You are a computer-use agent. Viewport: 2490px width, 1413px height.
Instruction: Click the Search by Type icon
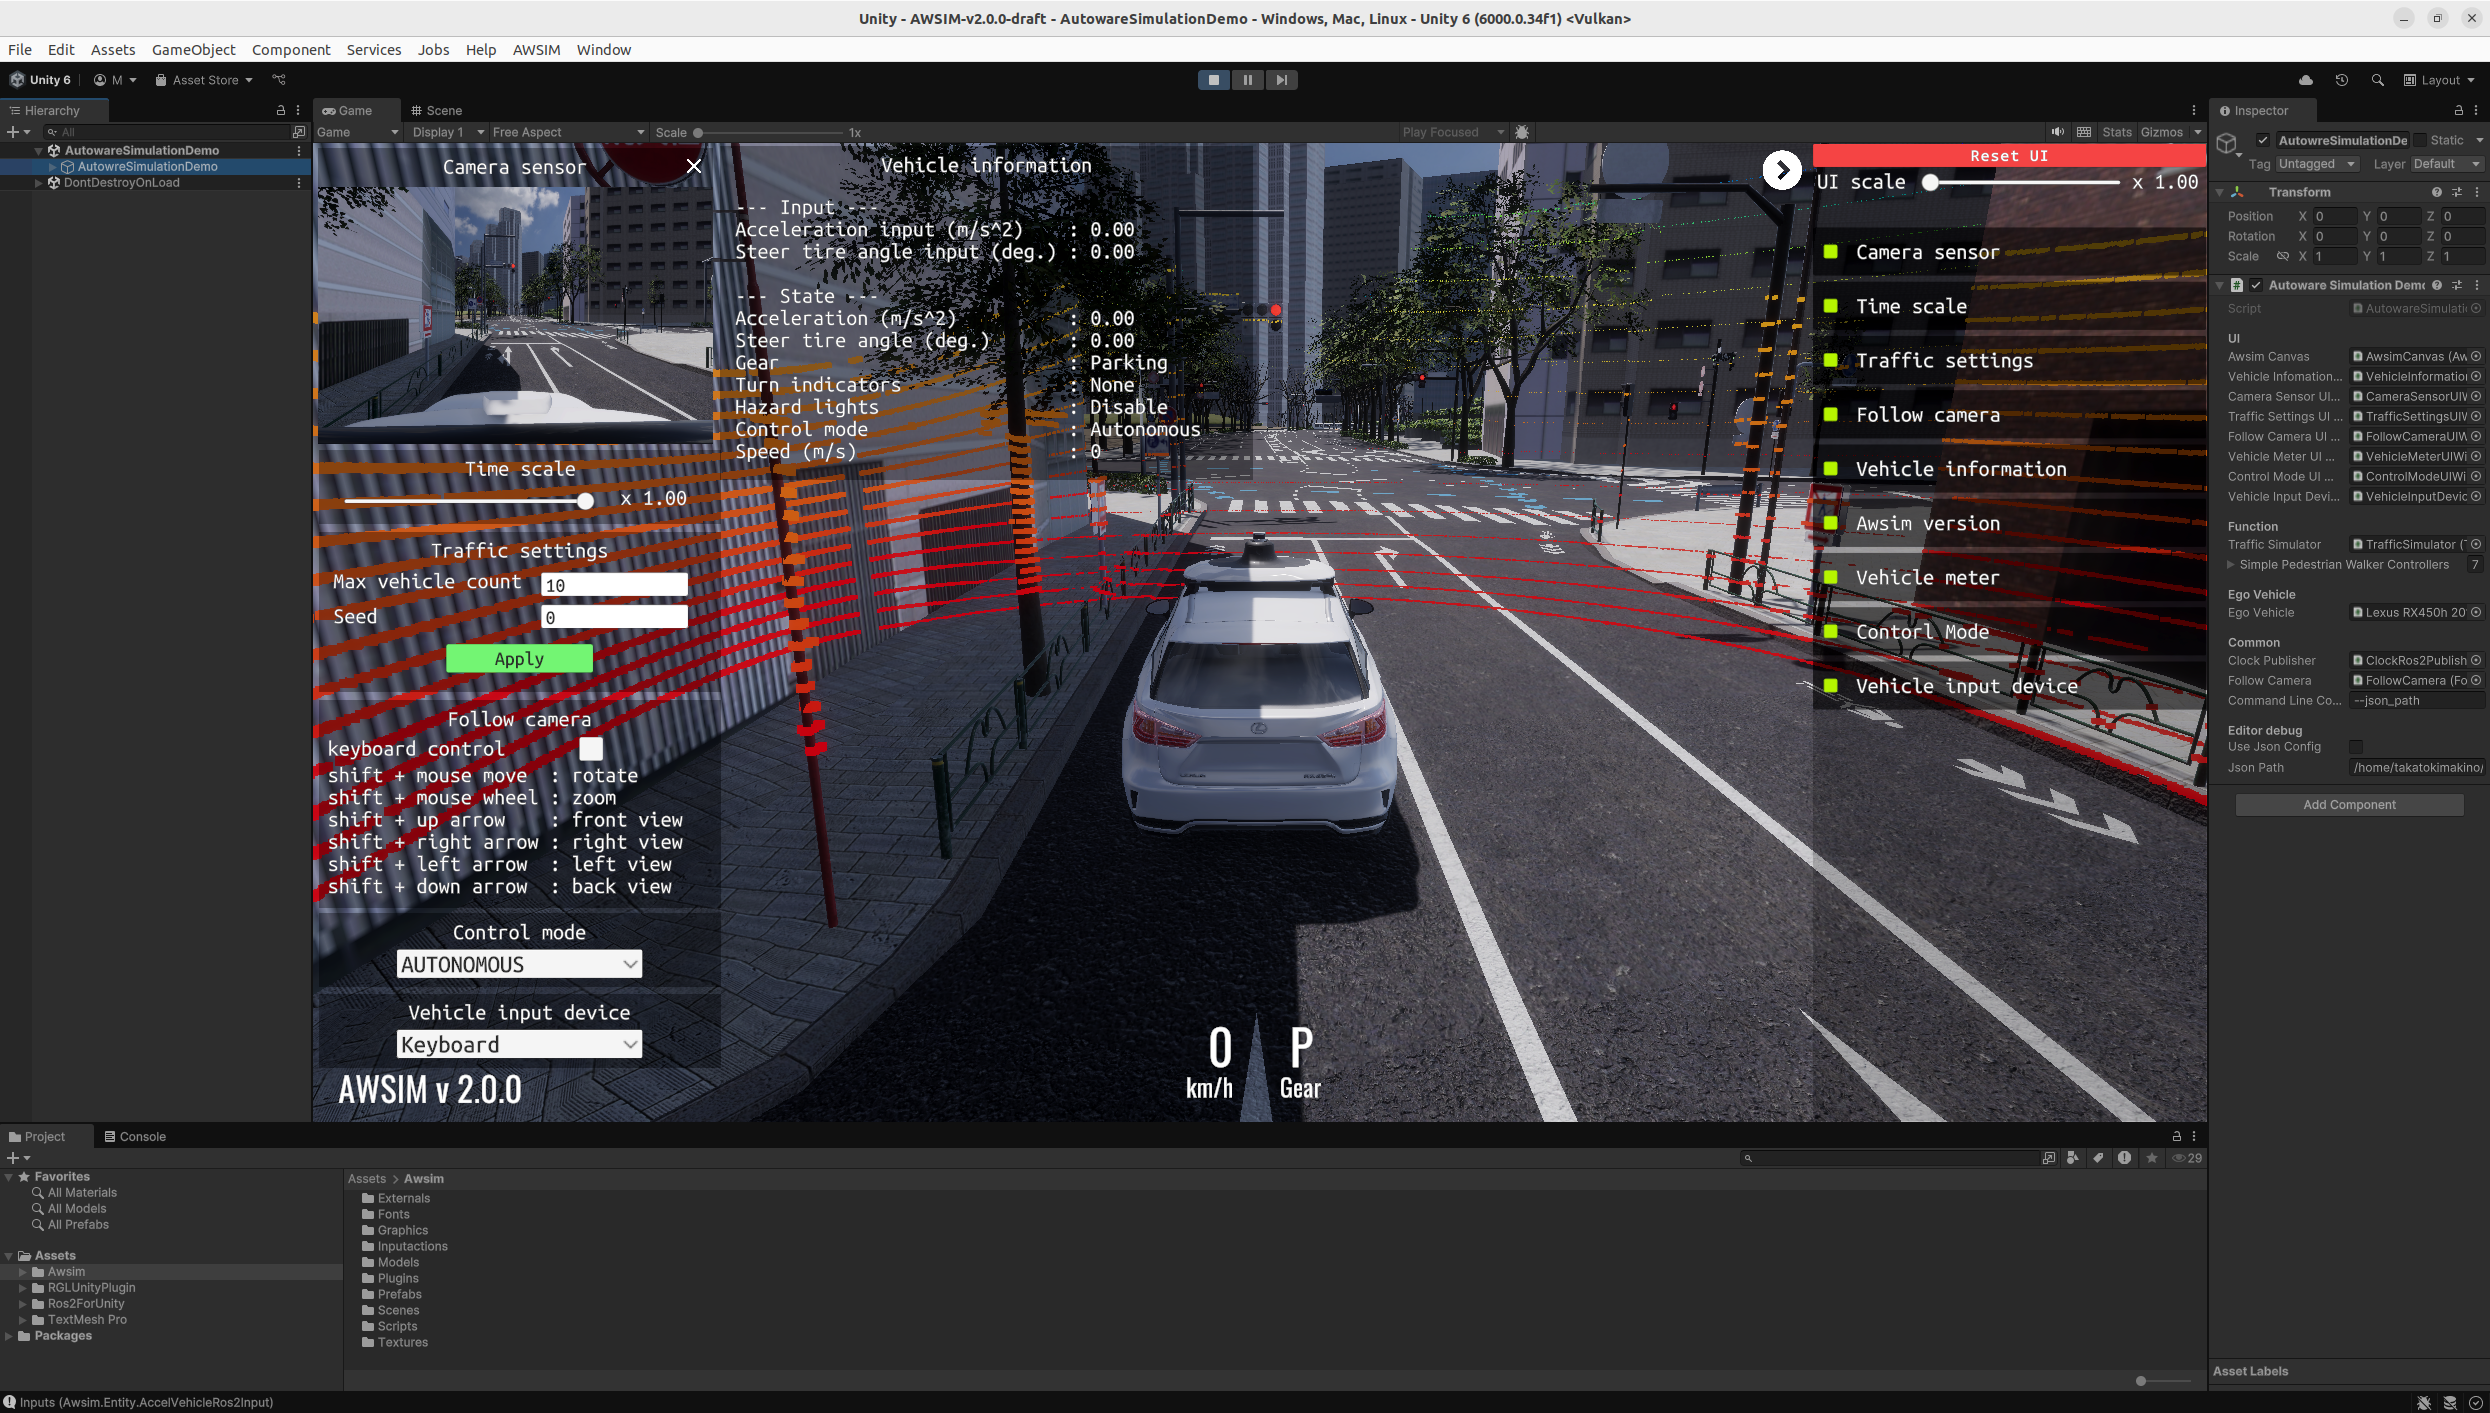(2072, 1158)
